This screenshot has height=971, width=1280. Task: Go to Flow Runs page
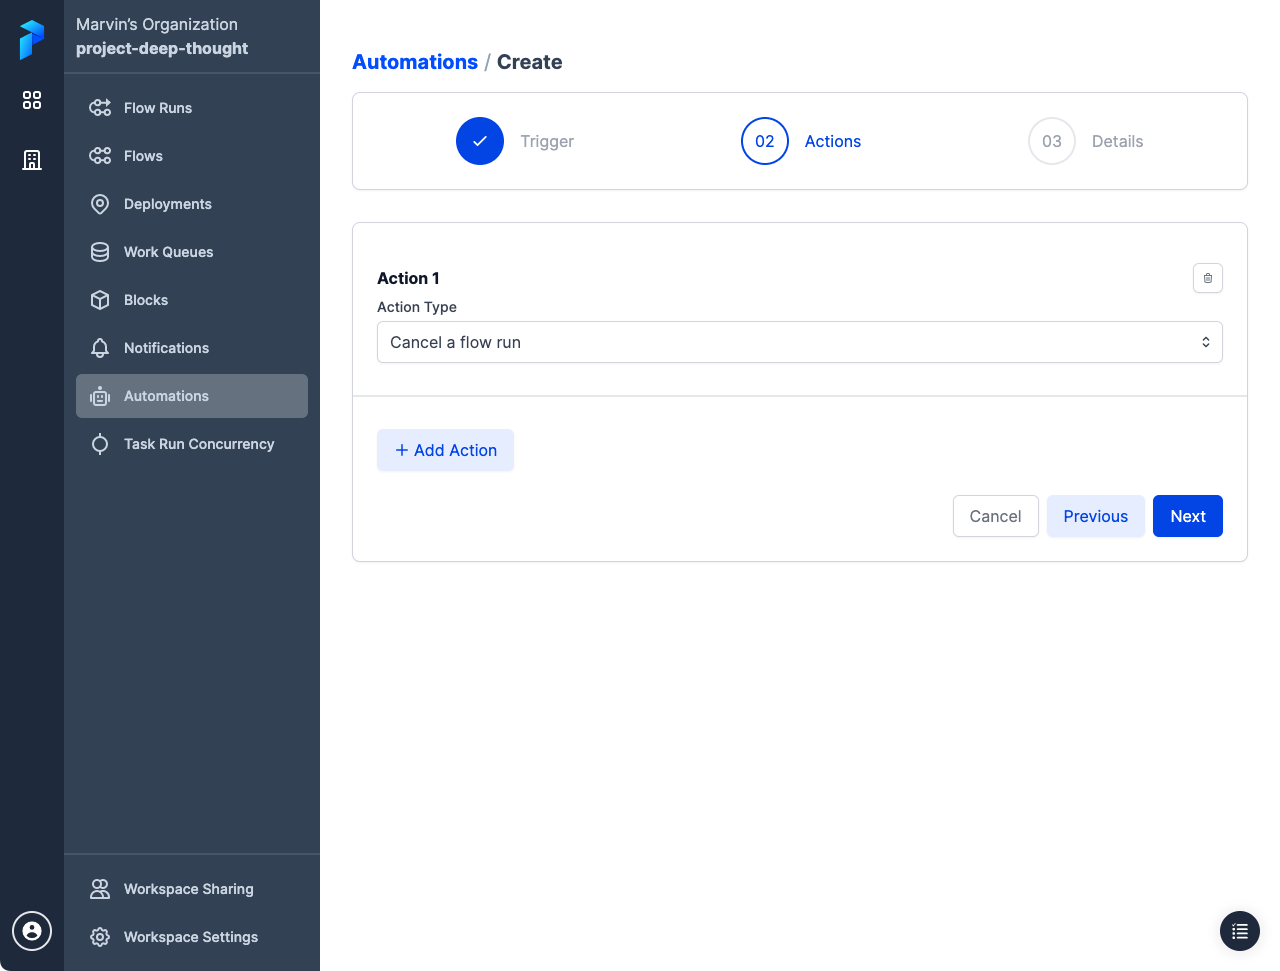[192, 108]
